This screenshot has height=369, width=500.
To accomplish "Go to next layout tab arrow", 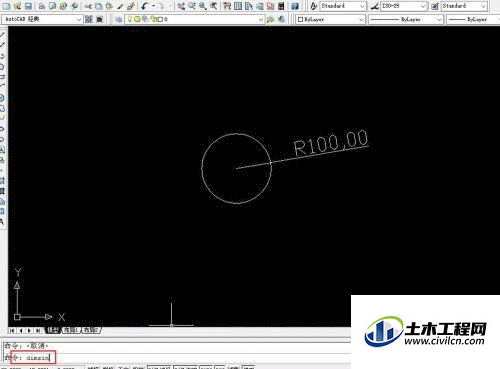I will coord(29,330).
